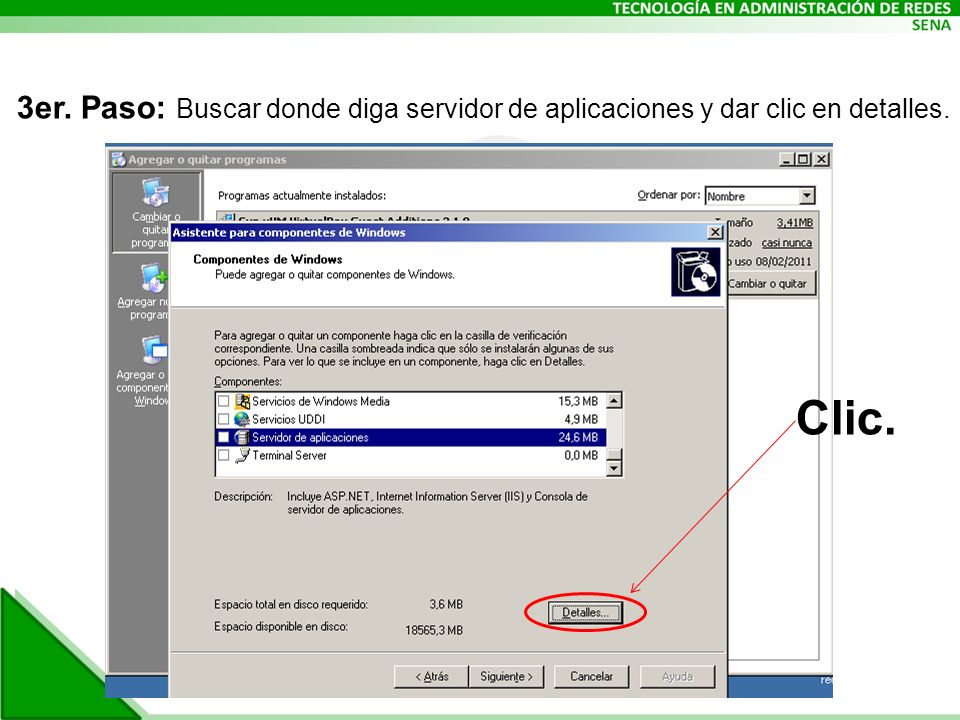Select the 'Servidor de aplicaciones' row text

[310, 438]
